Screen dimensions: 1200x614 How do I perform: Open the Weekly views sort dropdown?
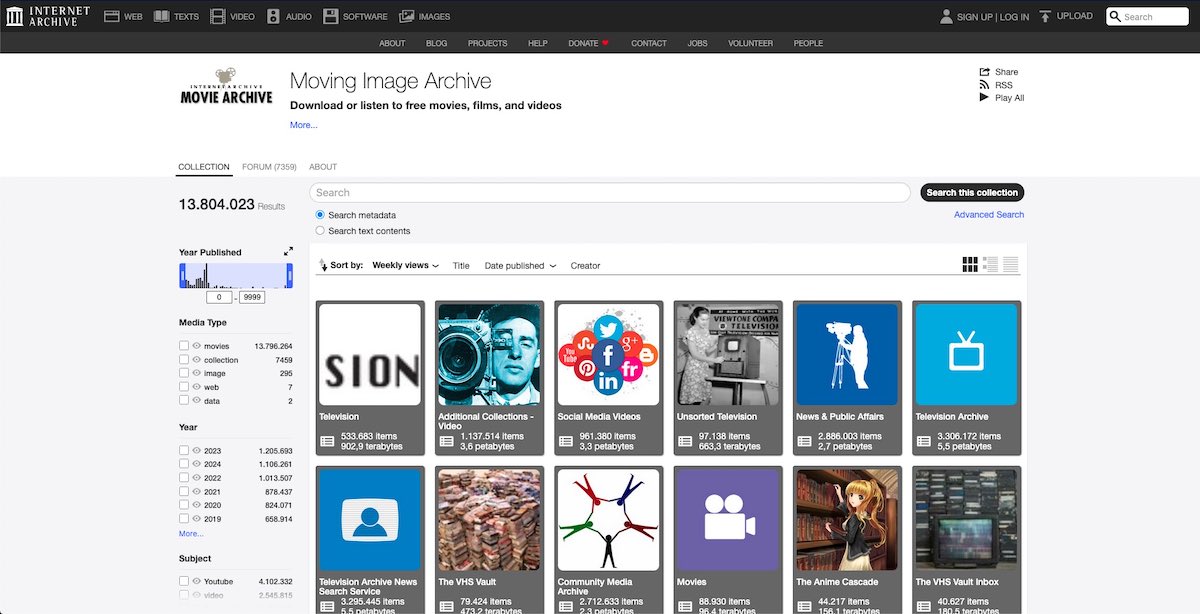coord(405,266)
